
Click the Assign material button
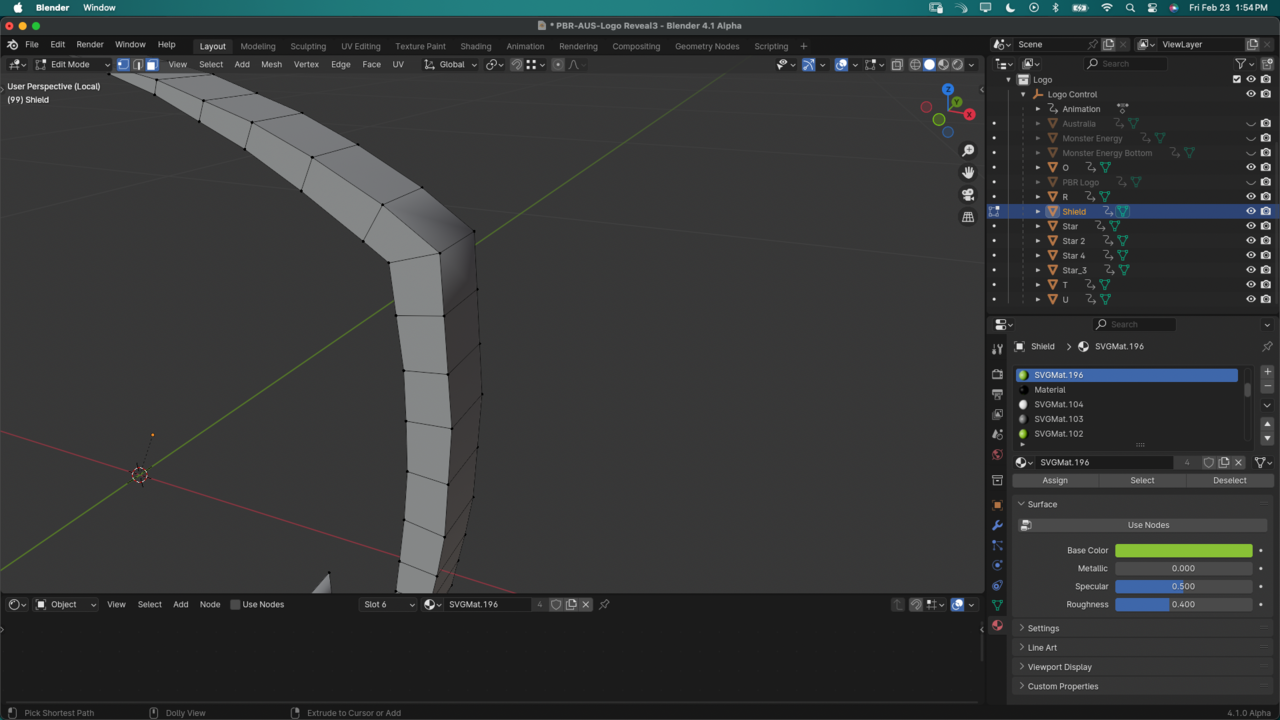[1055, 480]
